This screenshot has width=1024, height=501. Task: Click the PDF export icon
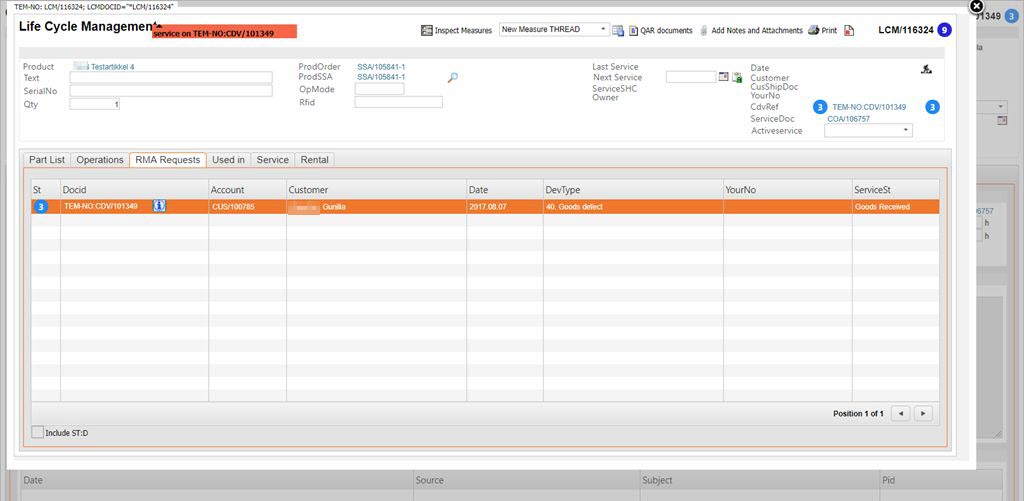point(849,31)
